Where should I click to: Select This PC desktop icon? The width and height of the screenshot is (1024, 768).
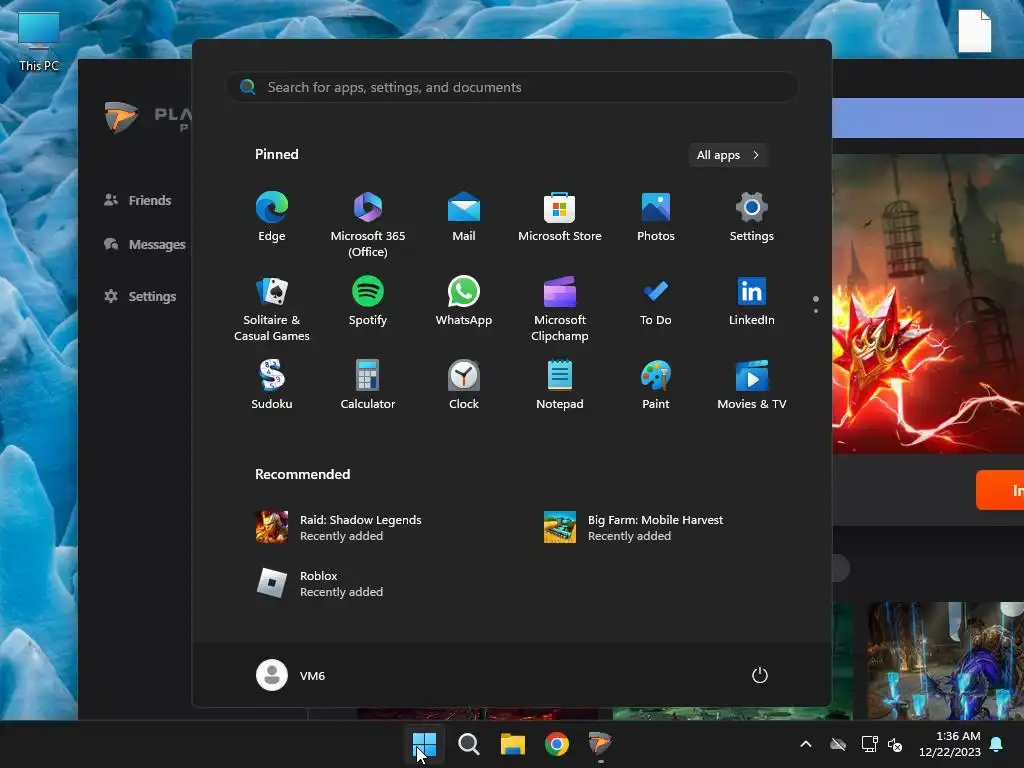coord(39,42)
